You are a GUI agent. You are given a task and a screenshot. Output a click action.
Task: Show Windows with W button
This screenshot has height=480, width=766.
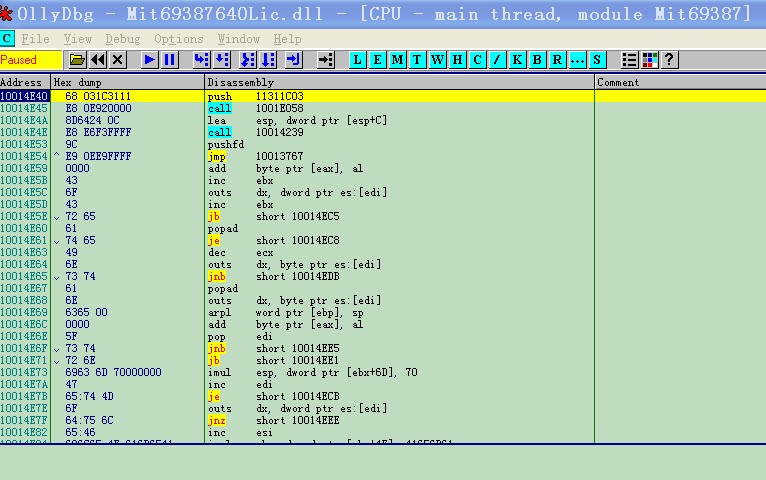(x=437, y=60)
